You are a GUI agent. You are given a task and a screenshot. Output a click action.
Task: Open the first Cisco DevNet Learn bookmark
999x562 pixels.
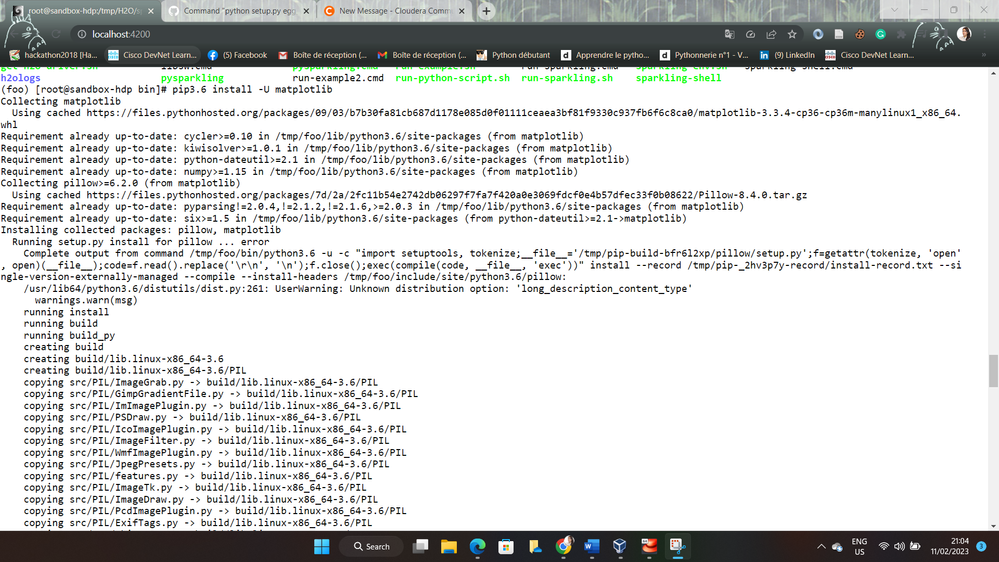click(152, 55)
